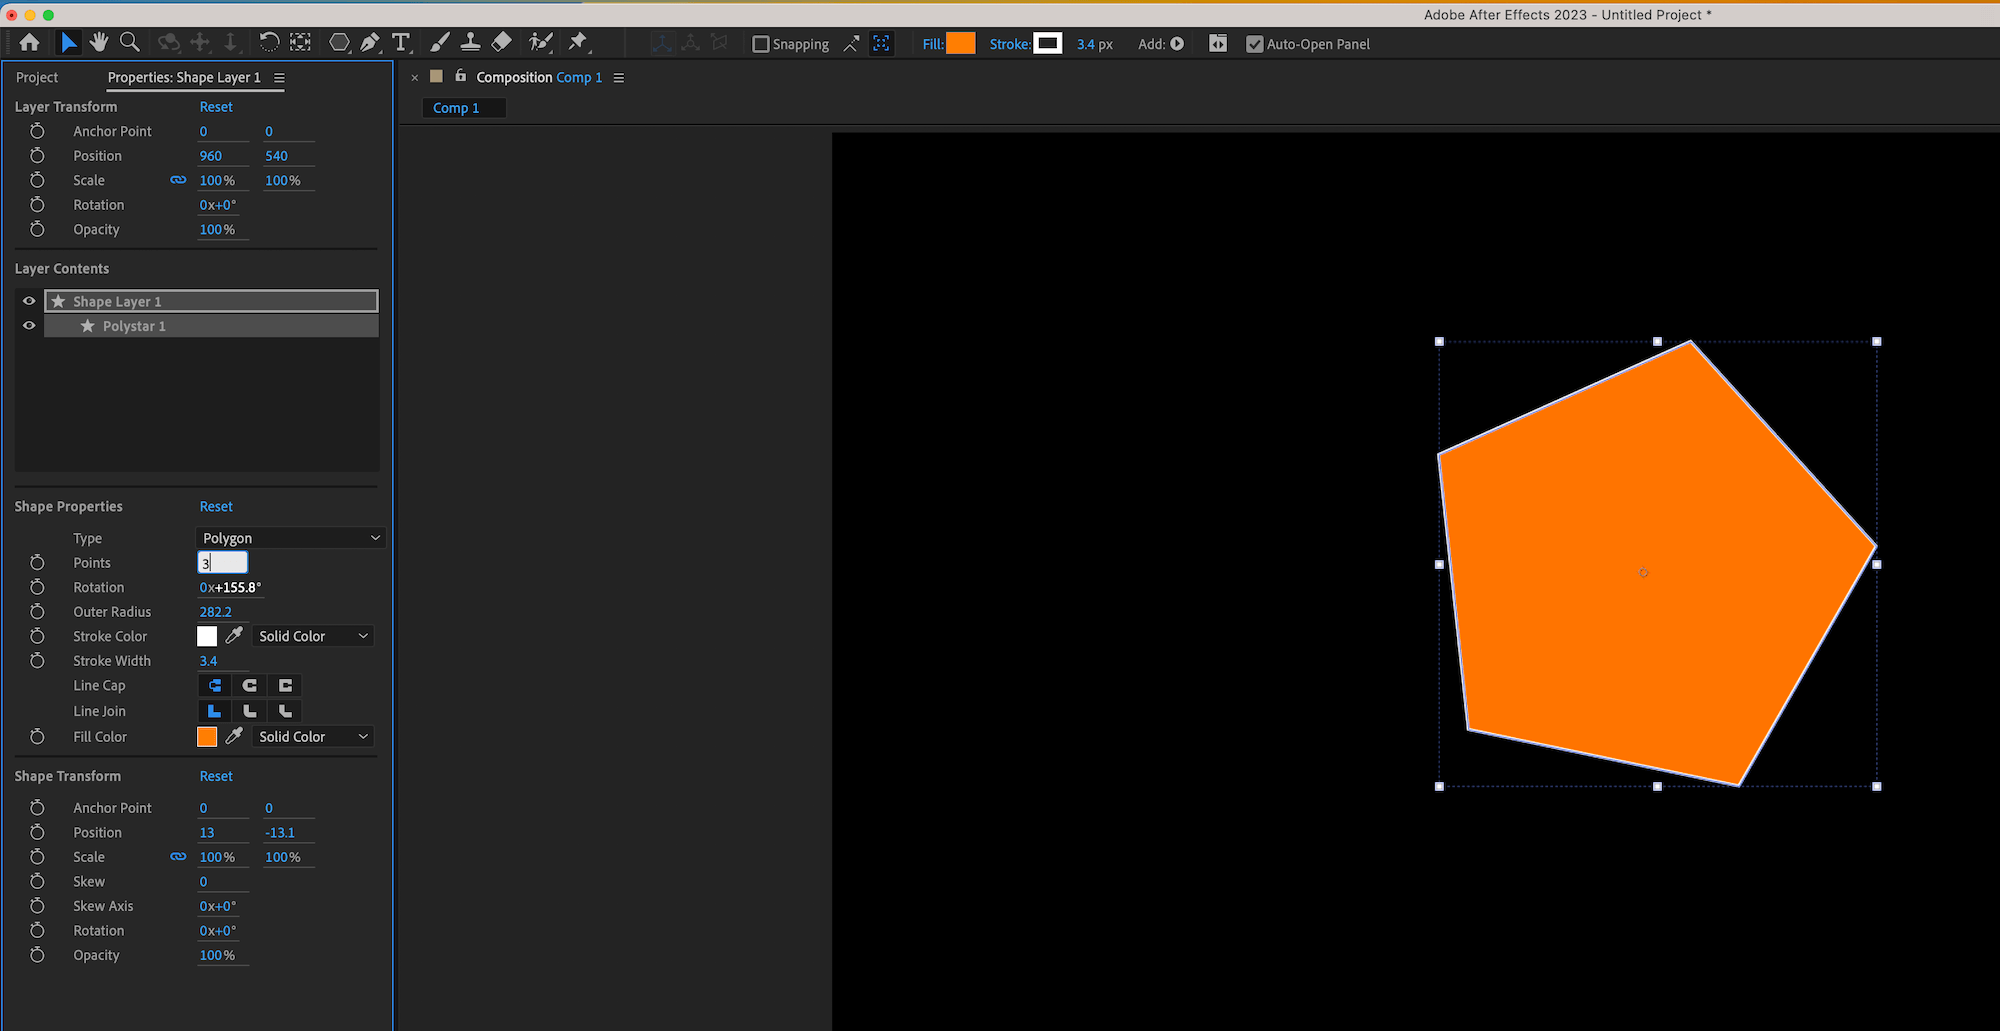The image size is (2000, 1031).
Task: Open the shape Type dropdown
Action: (289, 537)
